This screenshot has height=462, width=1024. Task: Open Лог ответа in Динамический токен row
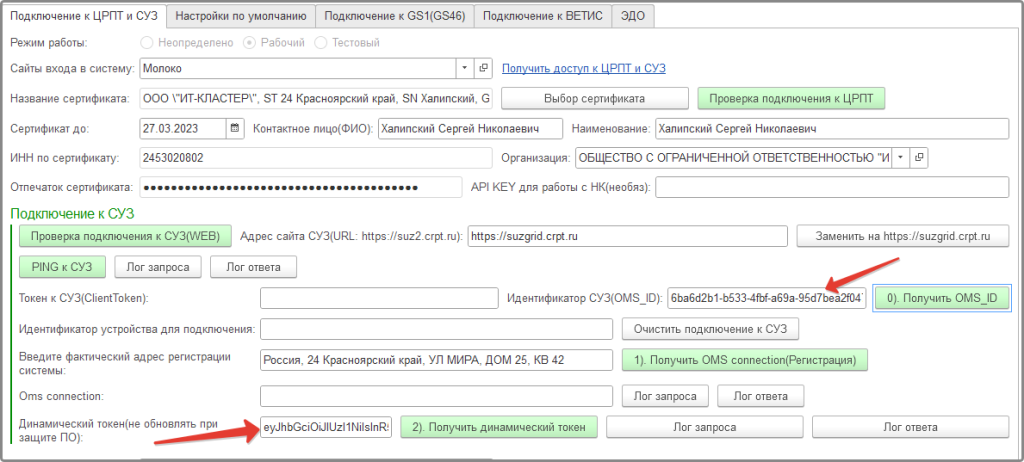[911, 427]
